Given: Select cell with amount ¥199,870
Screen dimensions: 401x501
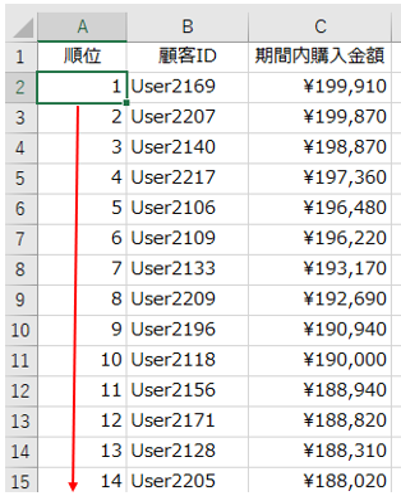Looking at the screenshot, I should [x=320, y=117].
